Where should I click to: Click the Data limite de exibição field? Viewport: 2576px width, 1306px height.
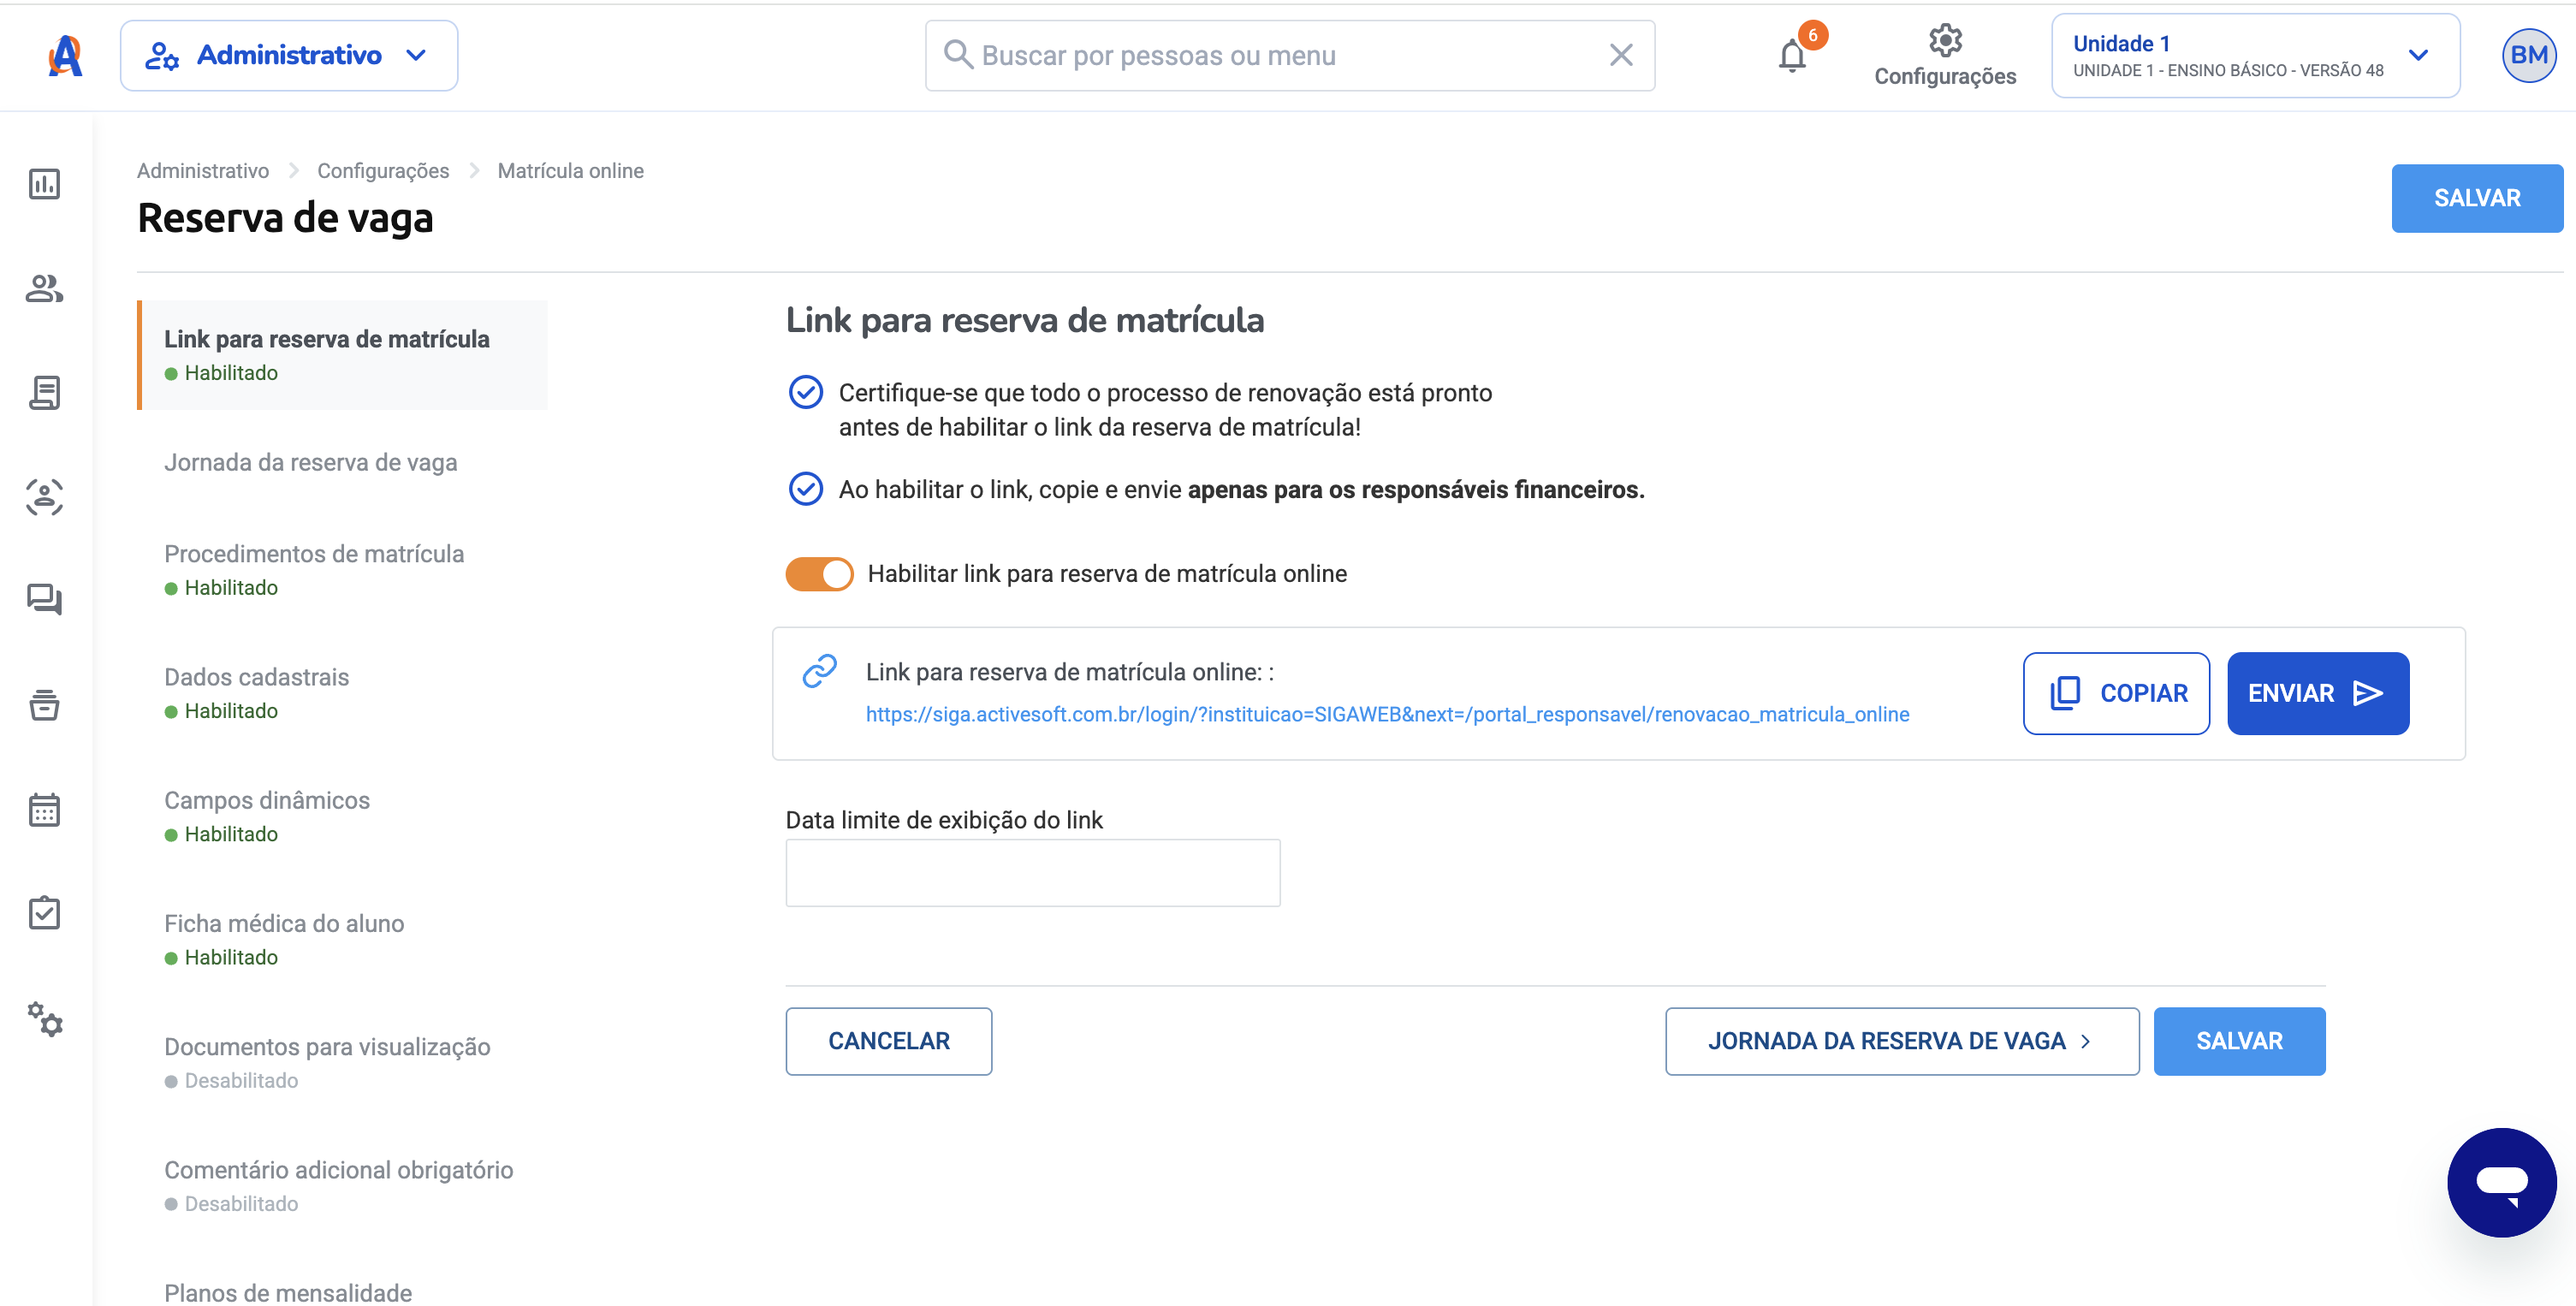click(x=1032, y=872)
